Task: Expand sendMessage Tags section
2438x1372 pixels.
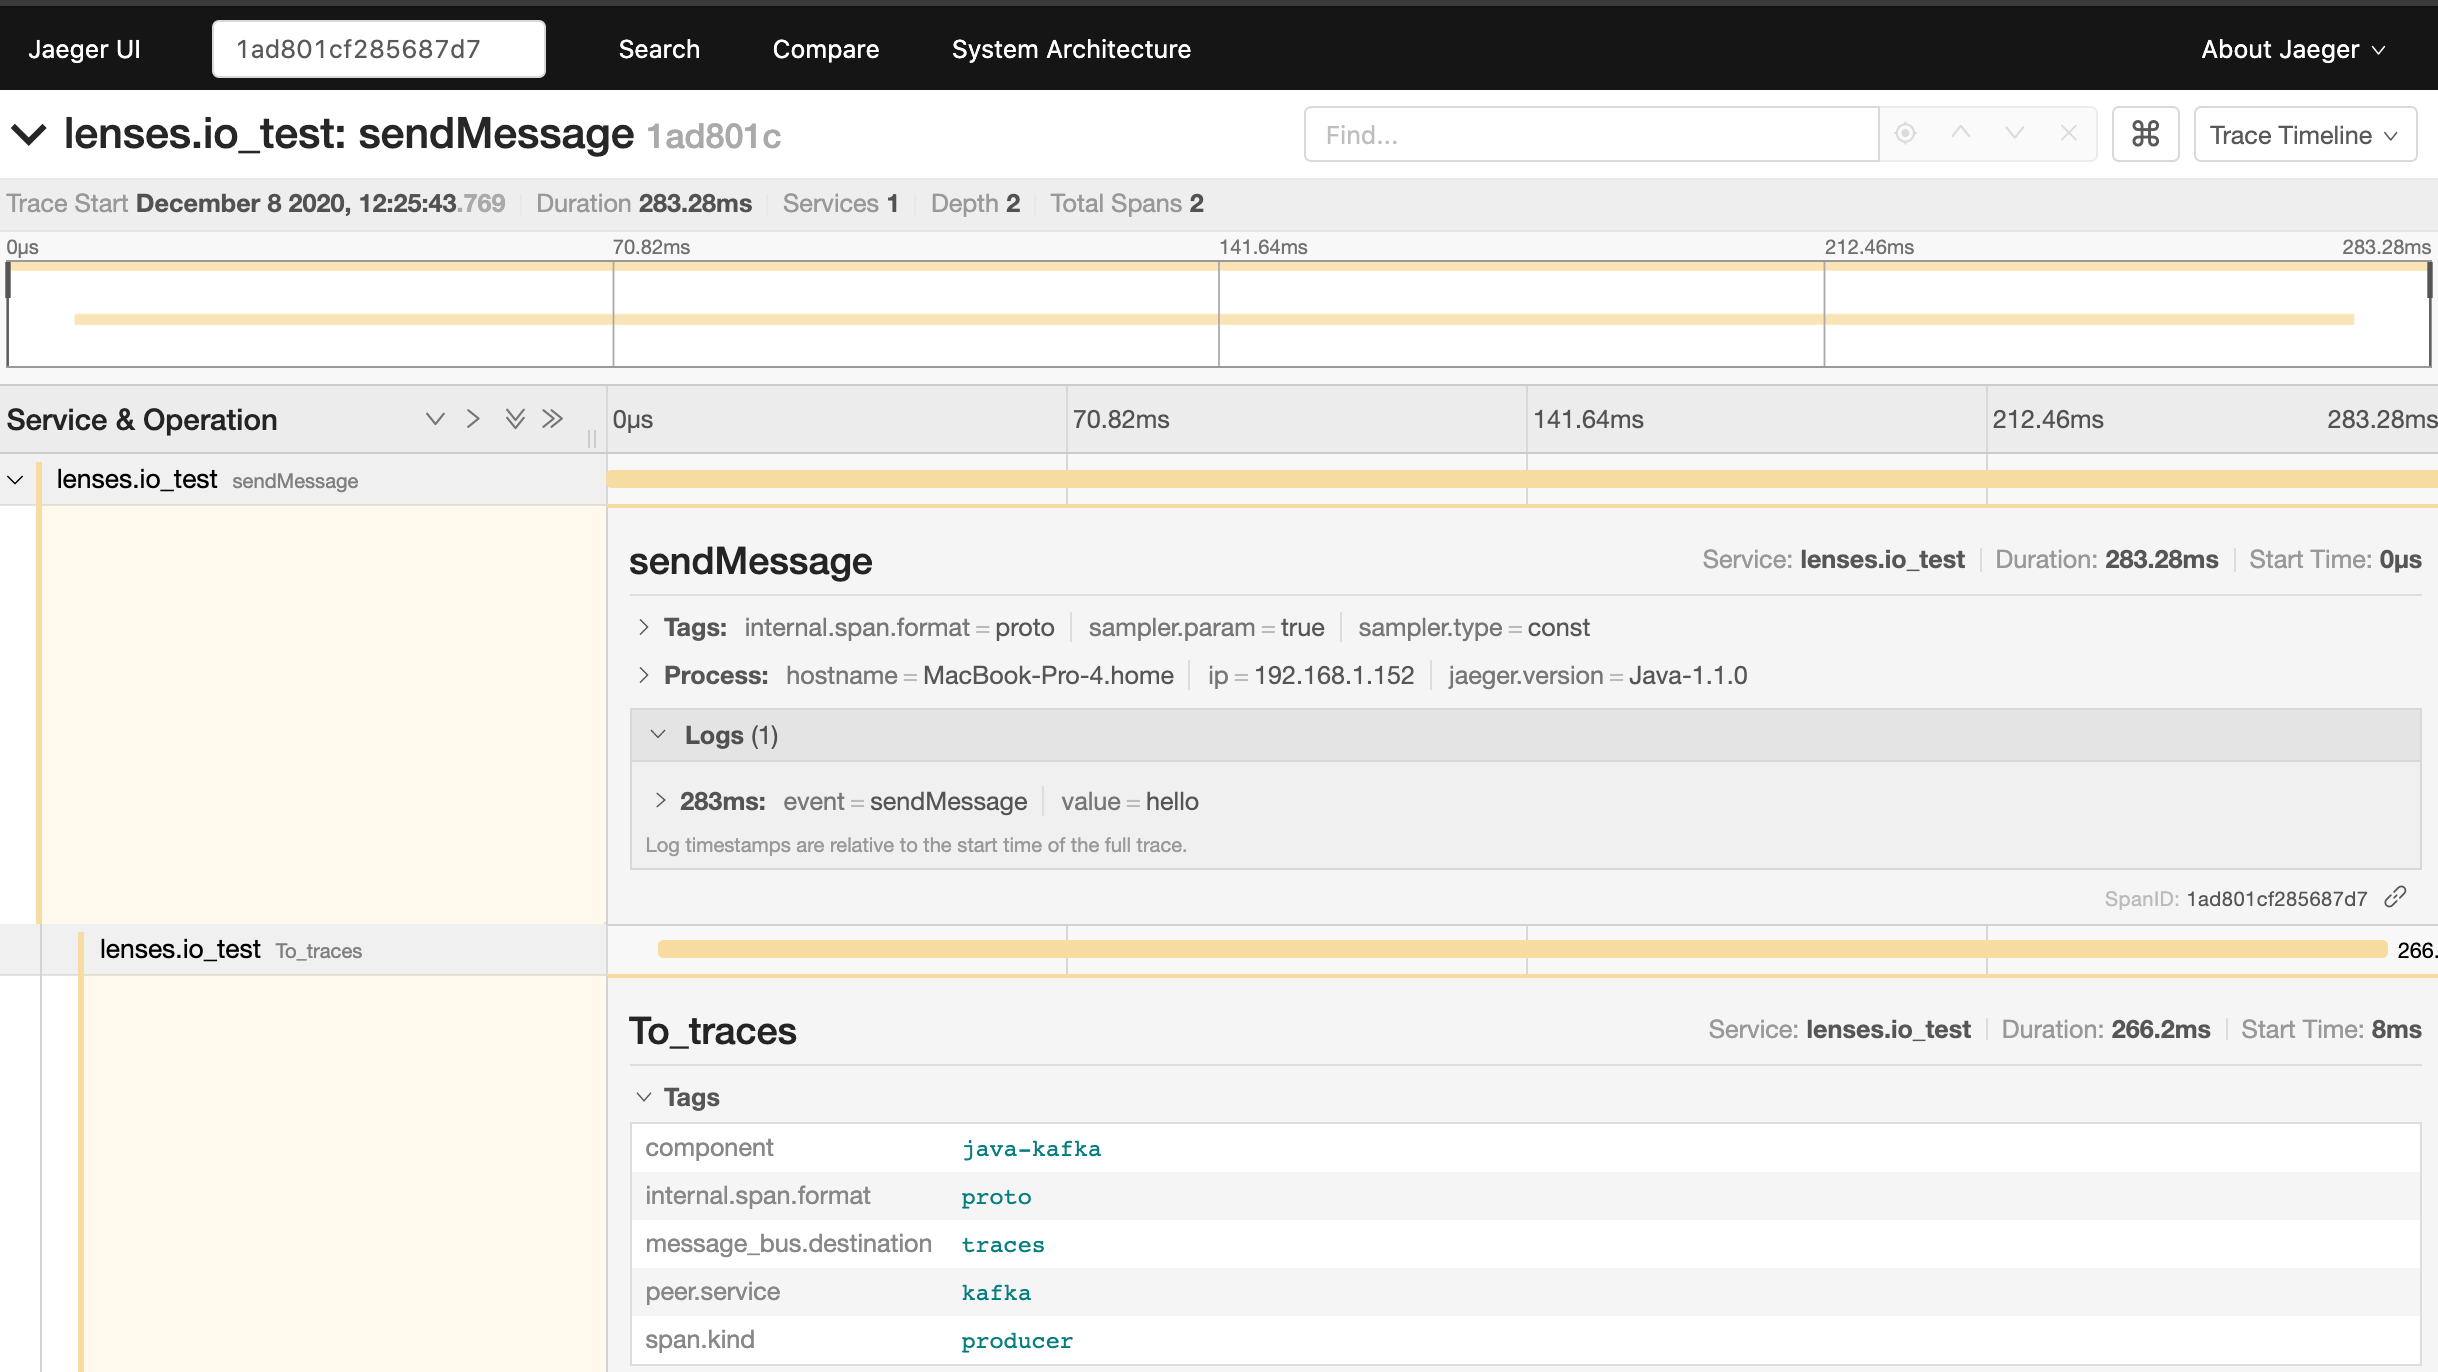Action: coord(644,627)
